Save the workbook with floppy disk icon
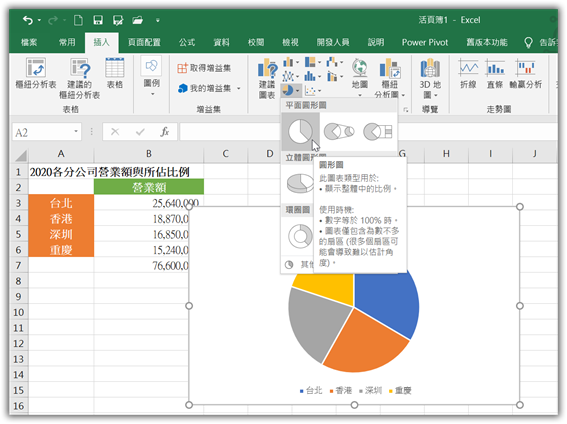This screenshot has width=567, height=424. pyautogui.click(x=98, y=20)
